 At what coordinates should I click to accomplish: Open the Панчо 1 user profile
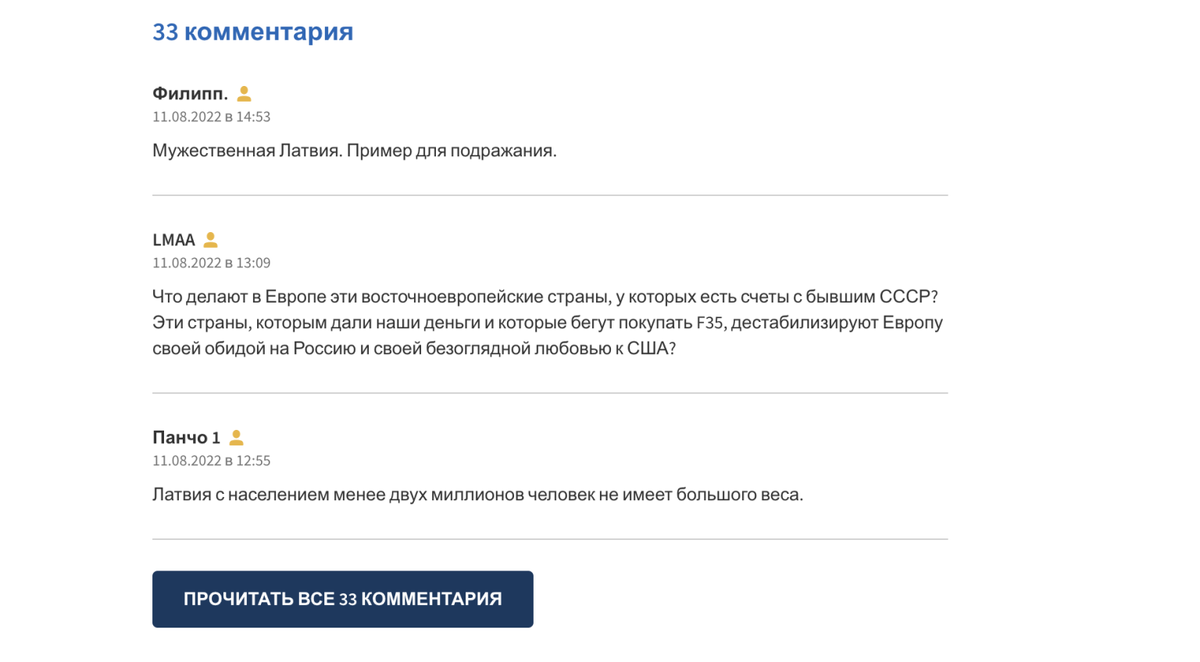click(x=184, y=437)
